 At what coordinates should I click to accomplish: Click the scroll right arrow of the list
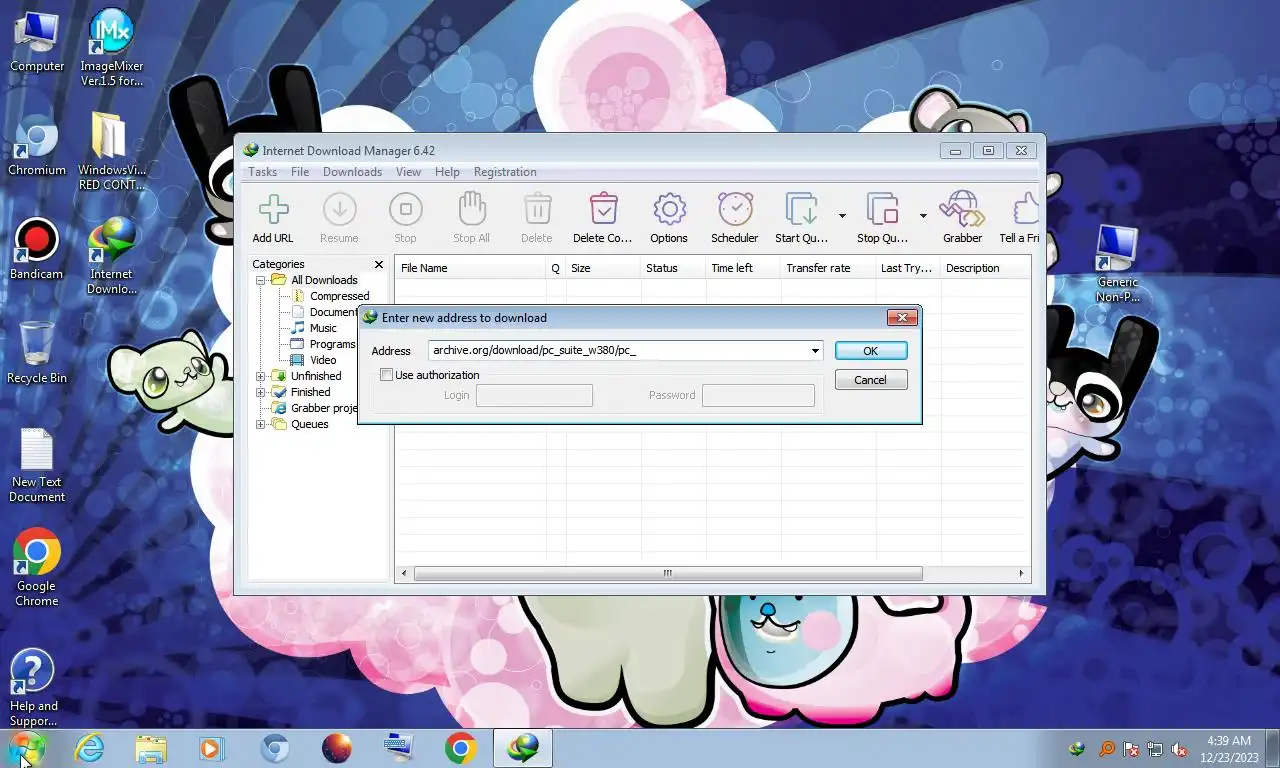(1022, 574)
